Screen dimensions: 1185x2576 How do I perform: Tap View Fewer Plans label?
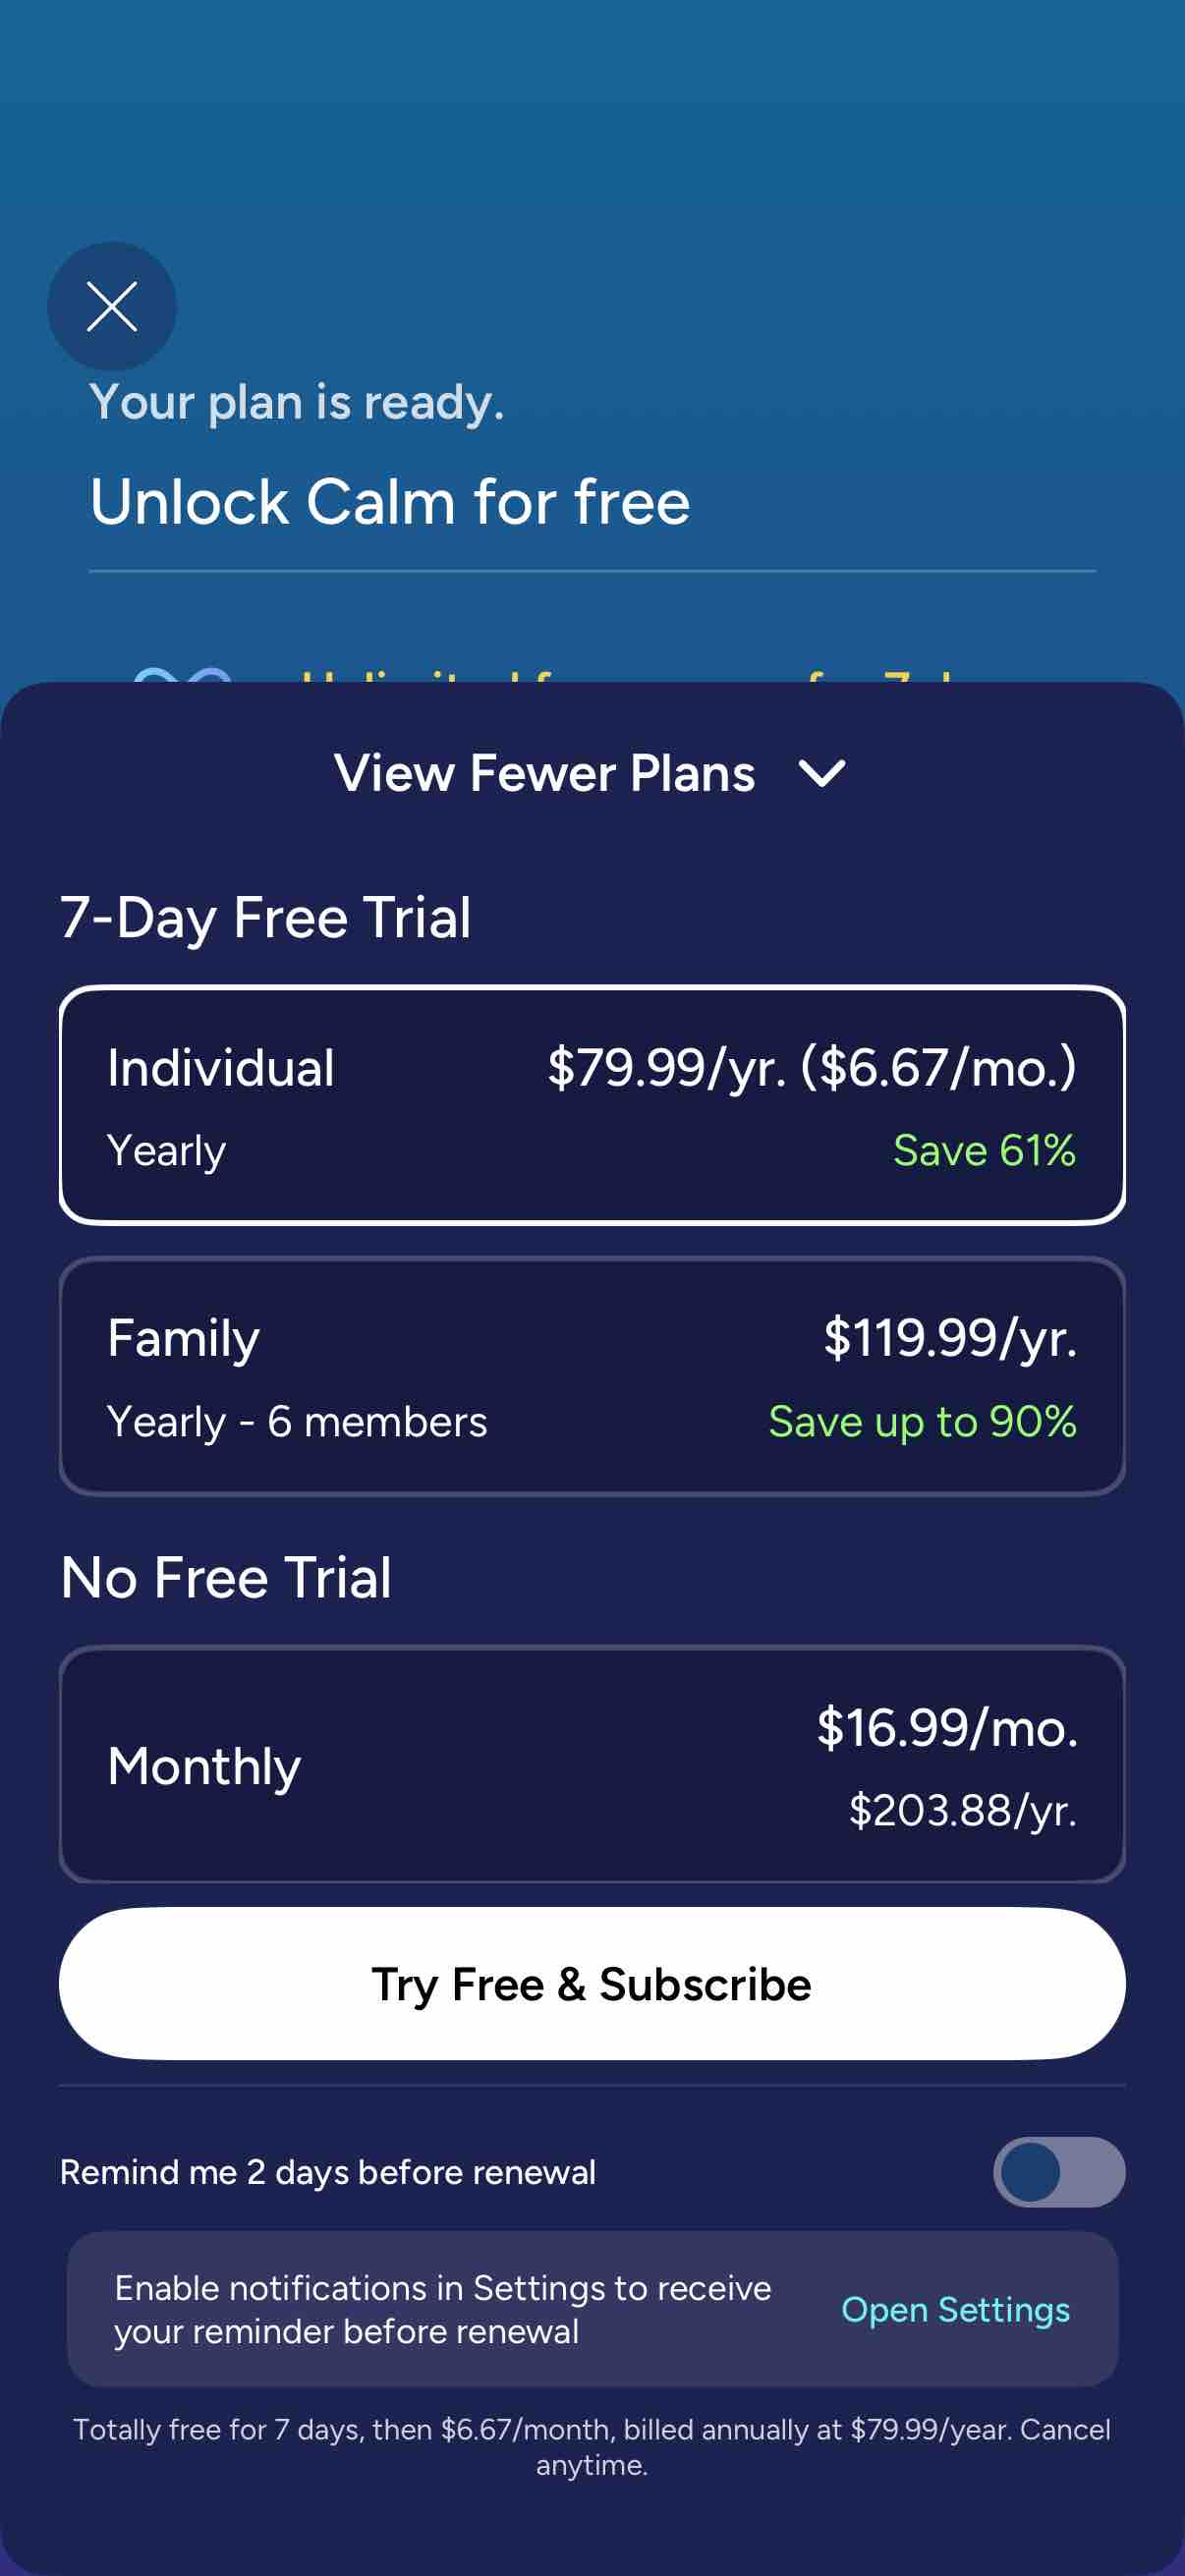point(544,773)
